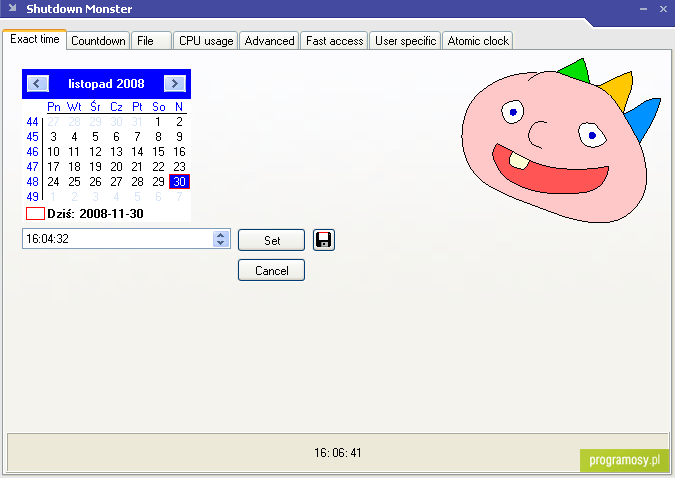
Task: Select day 24 in the calendar
Action: coord(53,182)
